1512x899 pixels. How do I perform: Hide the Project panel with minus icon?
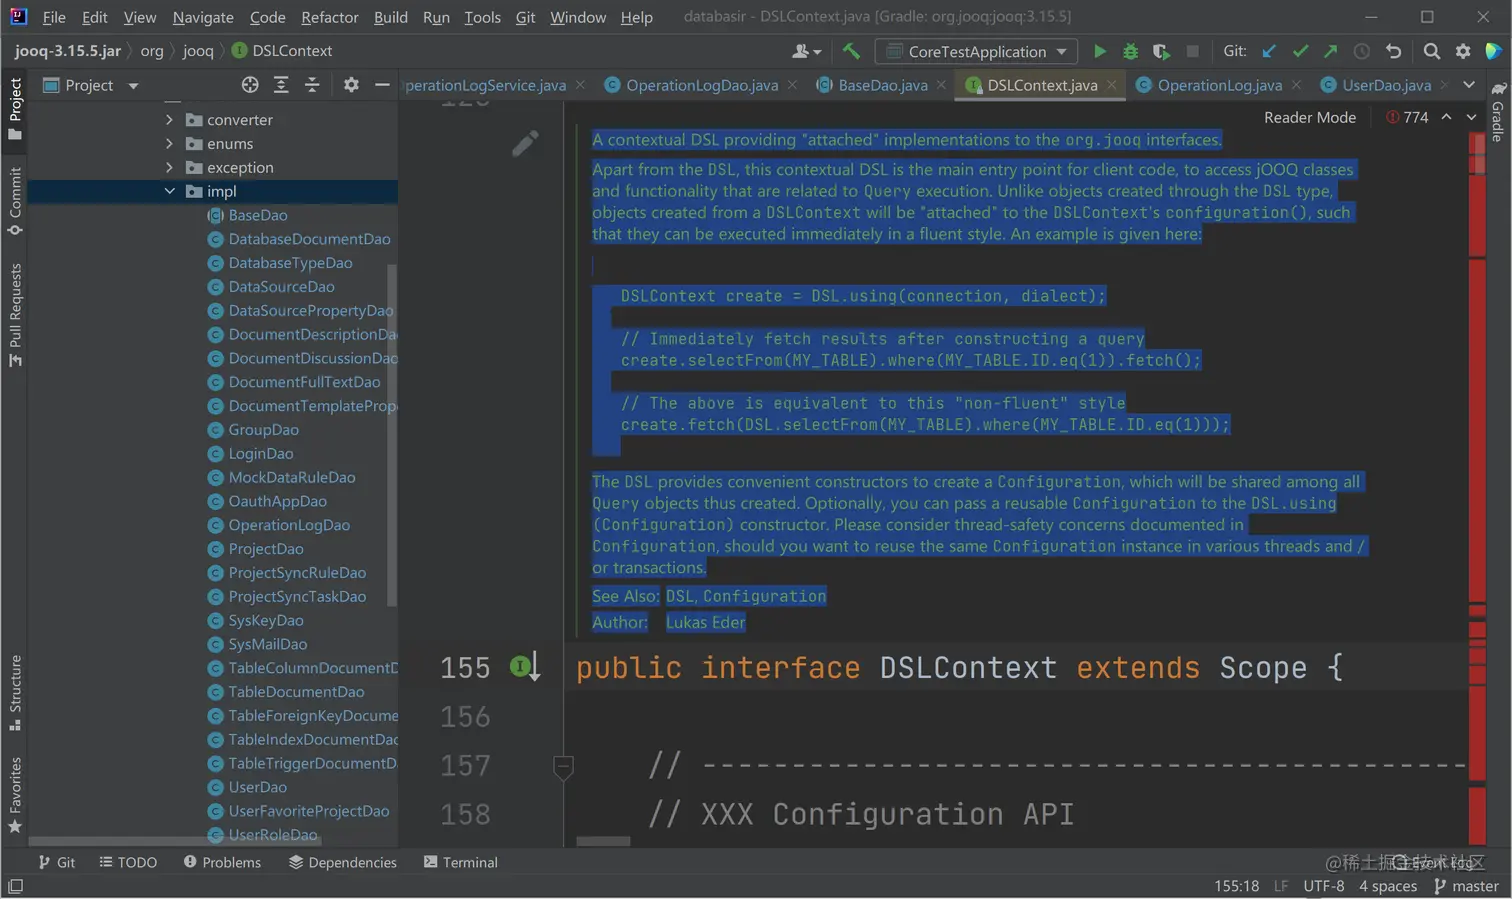pyautogui.click(x=382, y=85)
